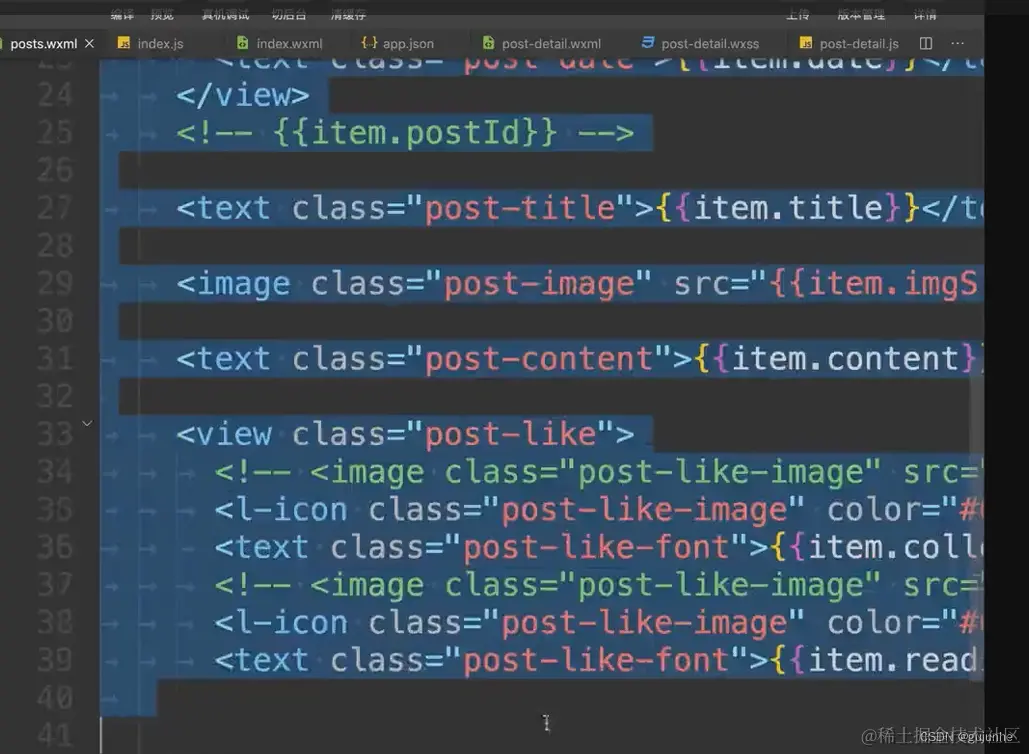The image size is (1029, 754).
Task: Open the editor's more actions ellipsis
Action: point(957,43)
